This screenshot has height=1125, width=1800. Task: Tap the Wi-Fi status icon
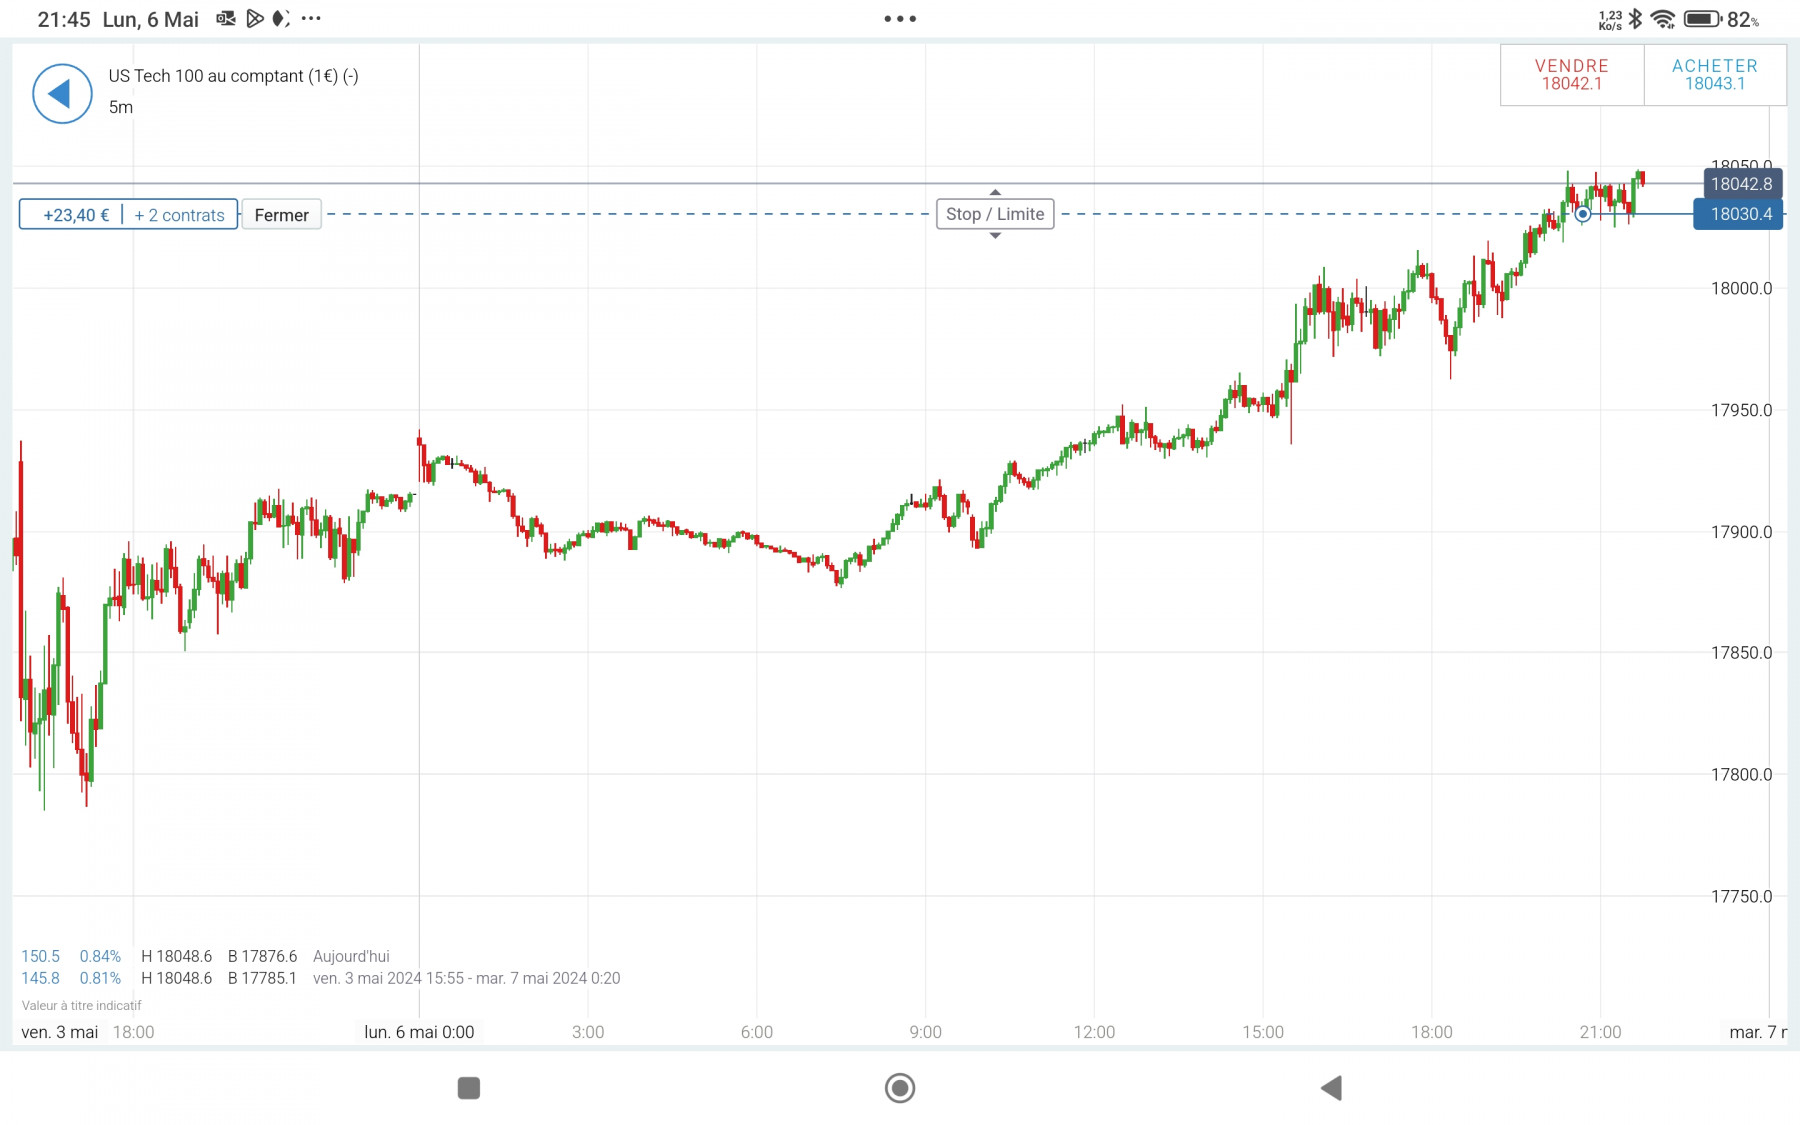1663,19
